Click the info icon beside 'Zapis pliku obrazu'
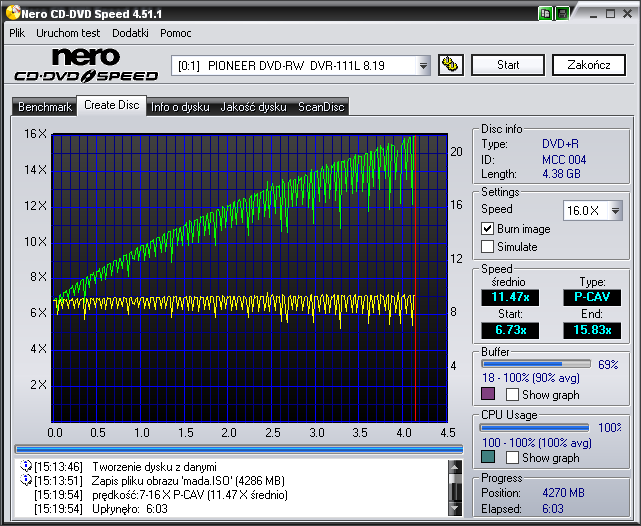 coord(26,480)
